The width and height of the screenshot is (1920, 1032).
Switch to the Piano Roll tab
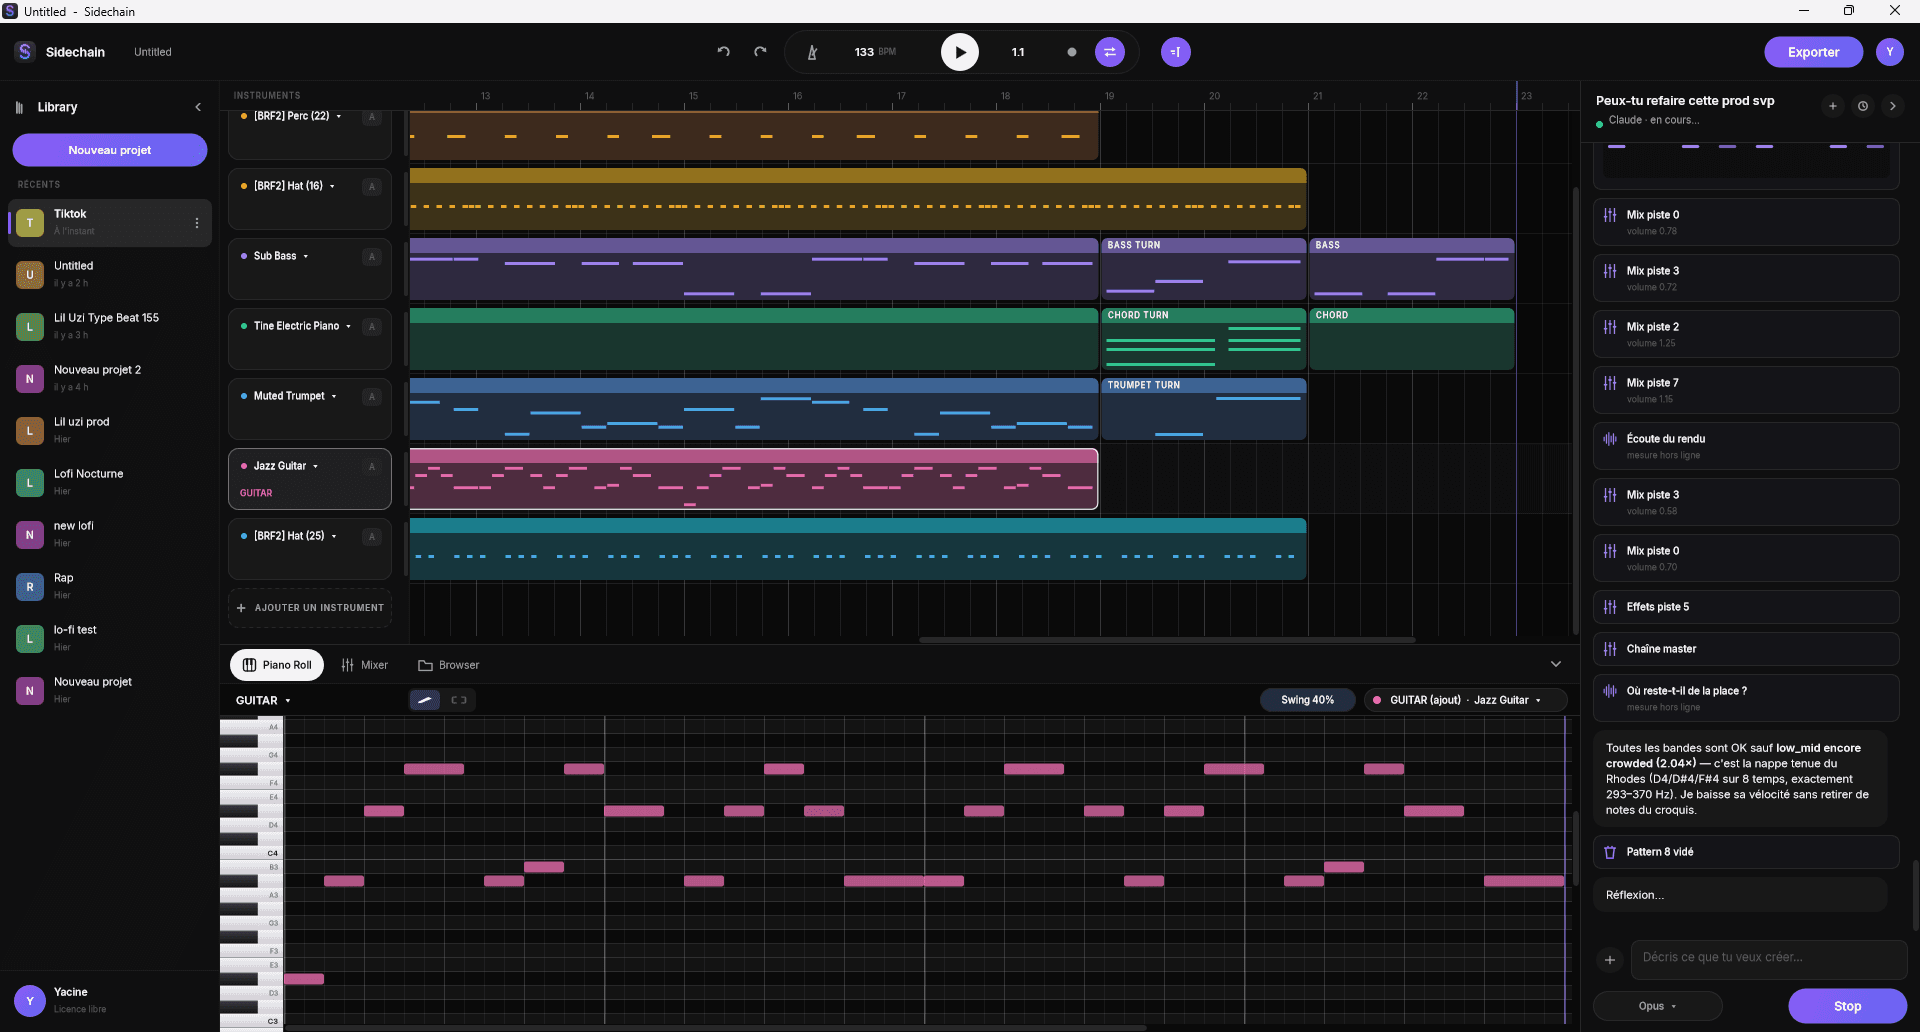pyautogui.click(x=277, y=665)
